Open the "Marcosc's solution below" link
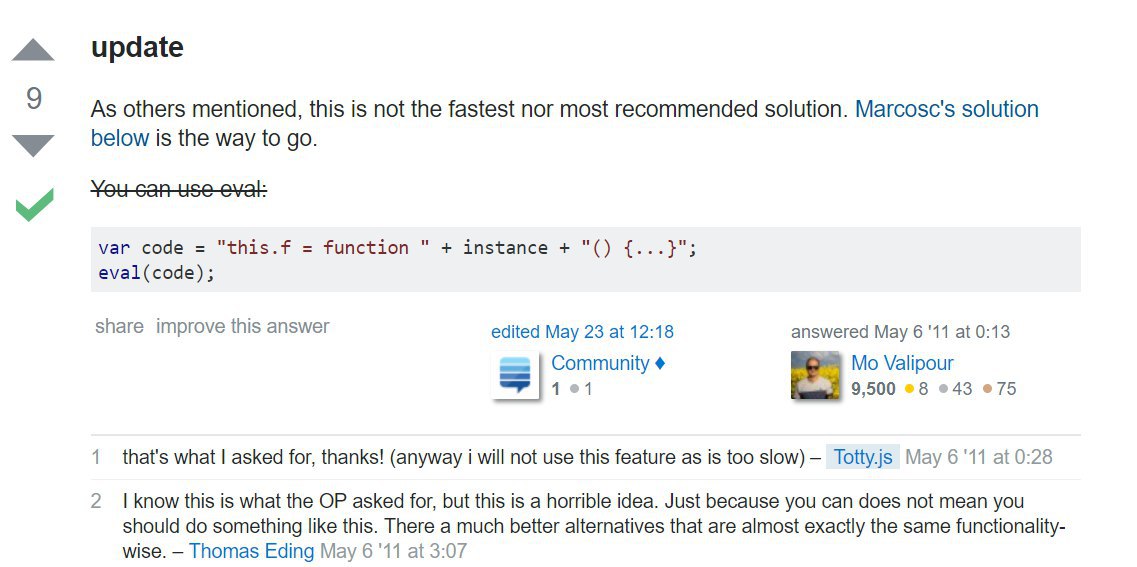The height and width of the screenshot is (567, 1137). tap(946, 109)
